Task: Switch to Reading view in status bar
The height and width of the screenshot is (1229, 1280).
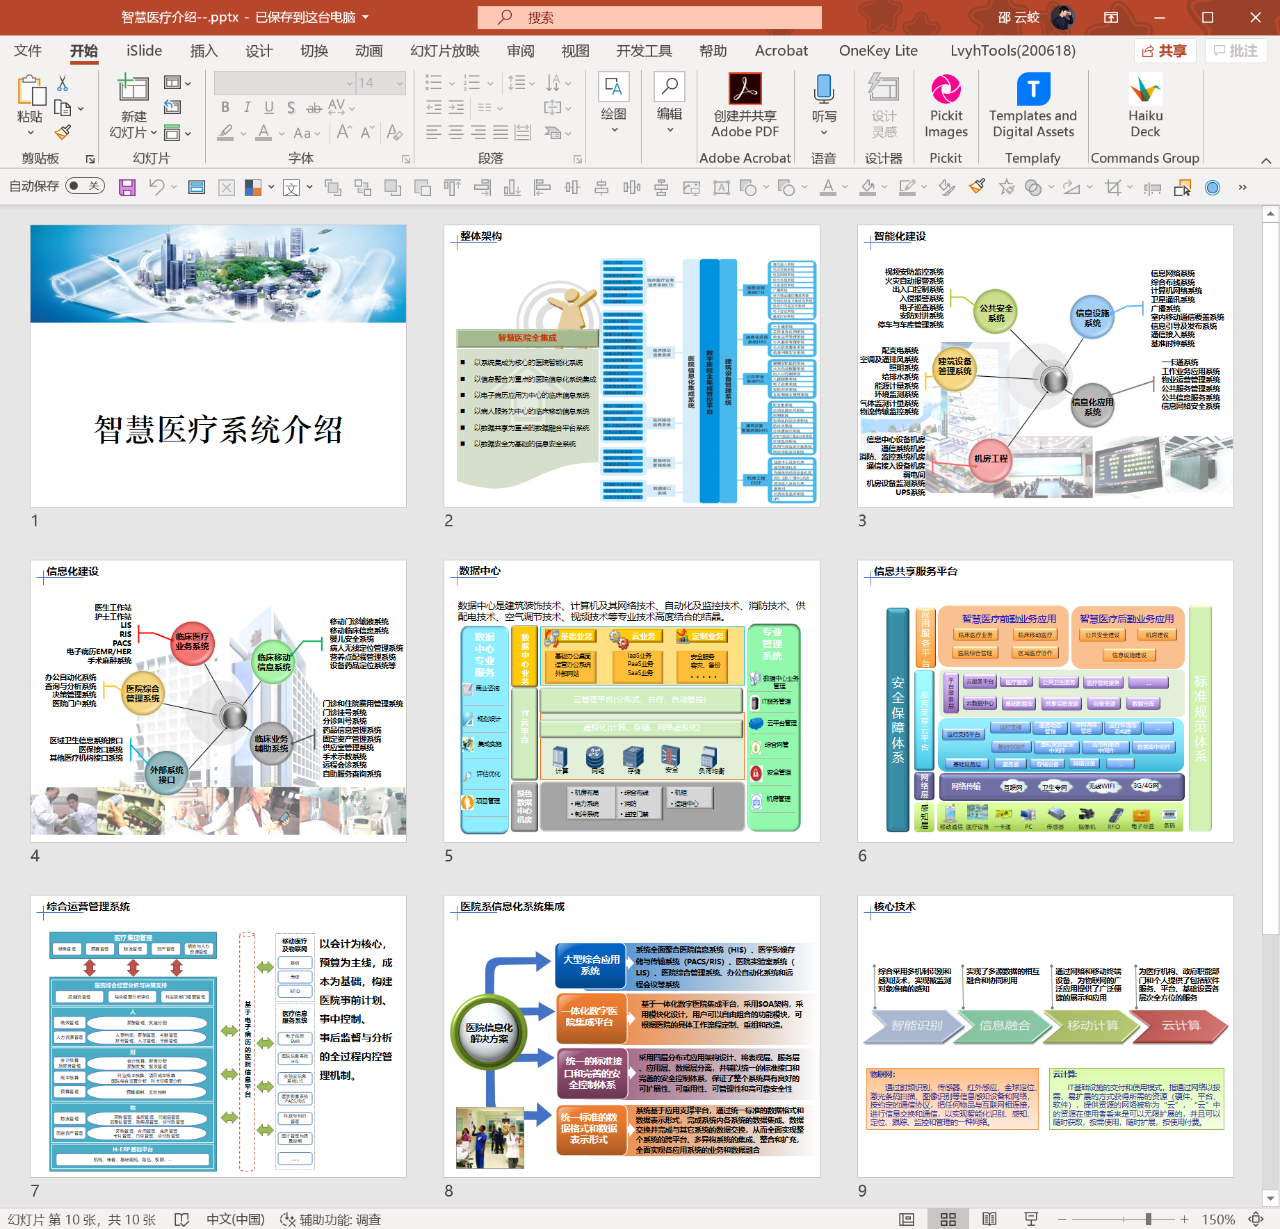Action: 989,1219
